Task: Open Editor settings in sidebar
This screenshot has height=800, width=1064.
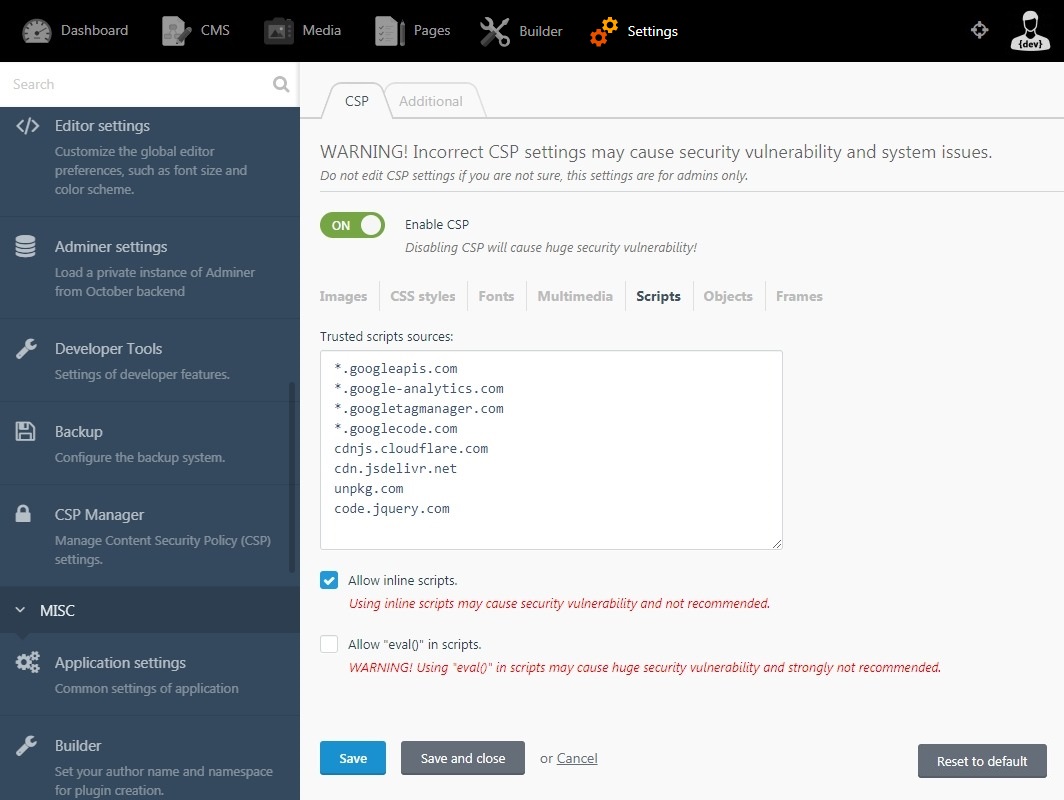Action: [x=149, y=157]
